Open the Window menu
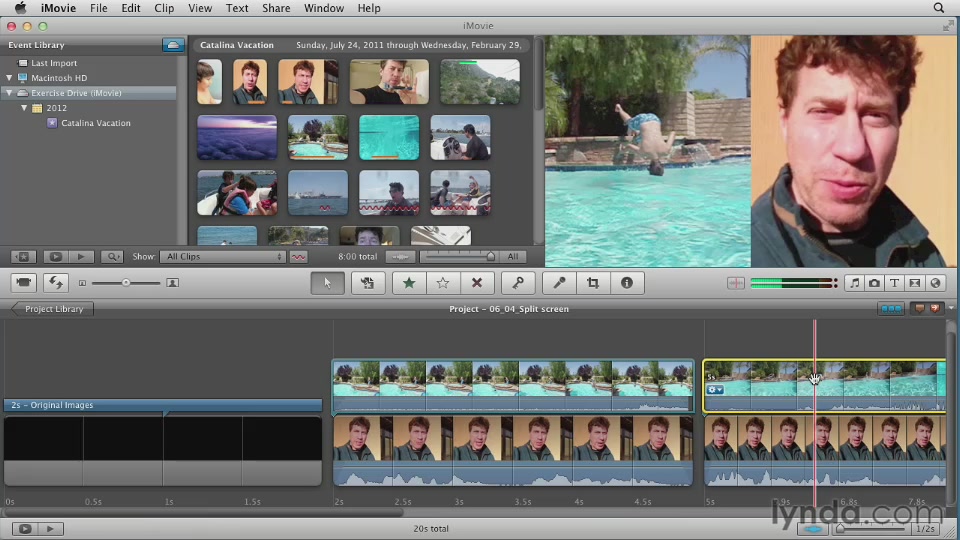Image resolution: width=960 pixels, height=540 pixels. tap(324, 8)
